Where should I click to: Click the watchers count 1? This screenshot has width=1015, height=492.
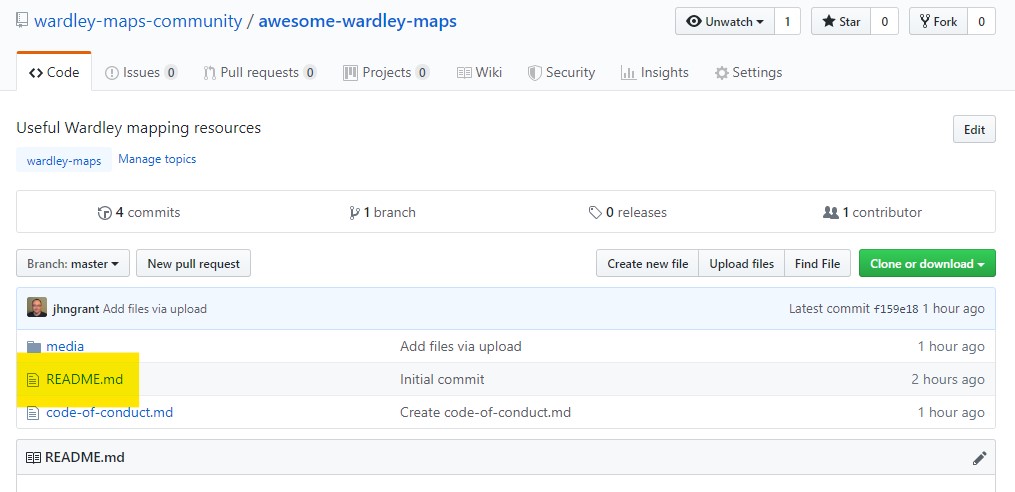pyautogui.click(x=787, y=21)
